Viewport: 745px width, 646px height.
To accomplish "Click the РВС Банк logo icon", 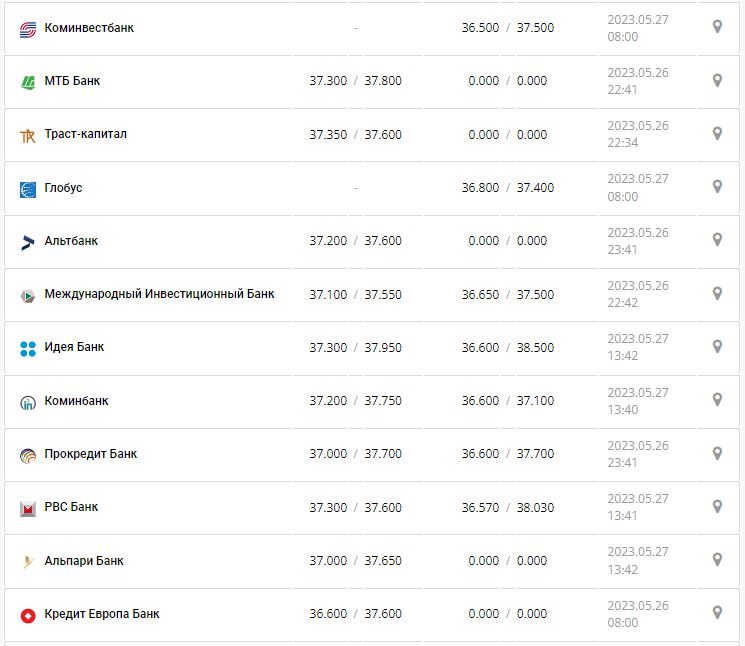I will pyautogui.click(x=28, y=508).
